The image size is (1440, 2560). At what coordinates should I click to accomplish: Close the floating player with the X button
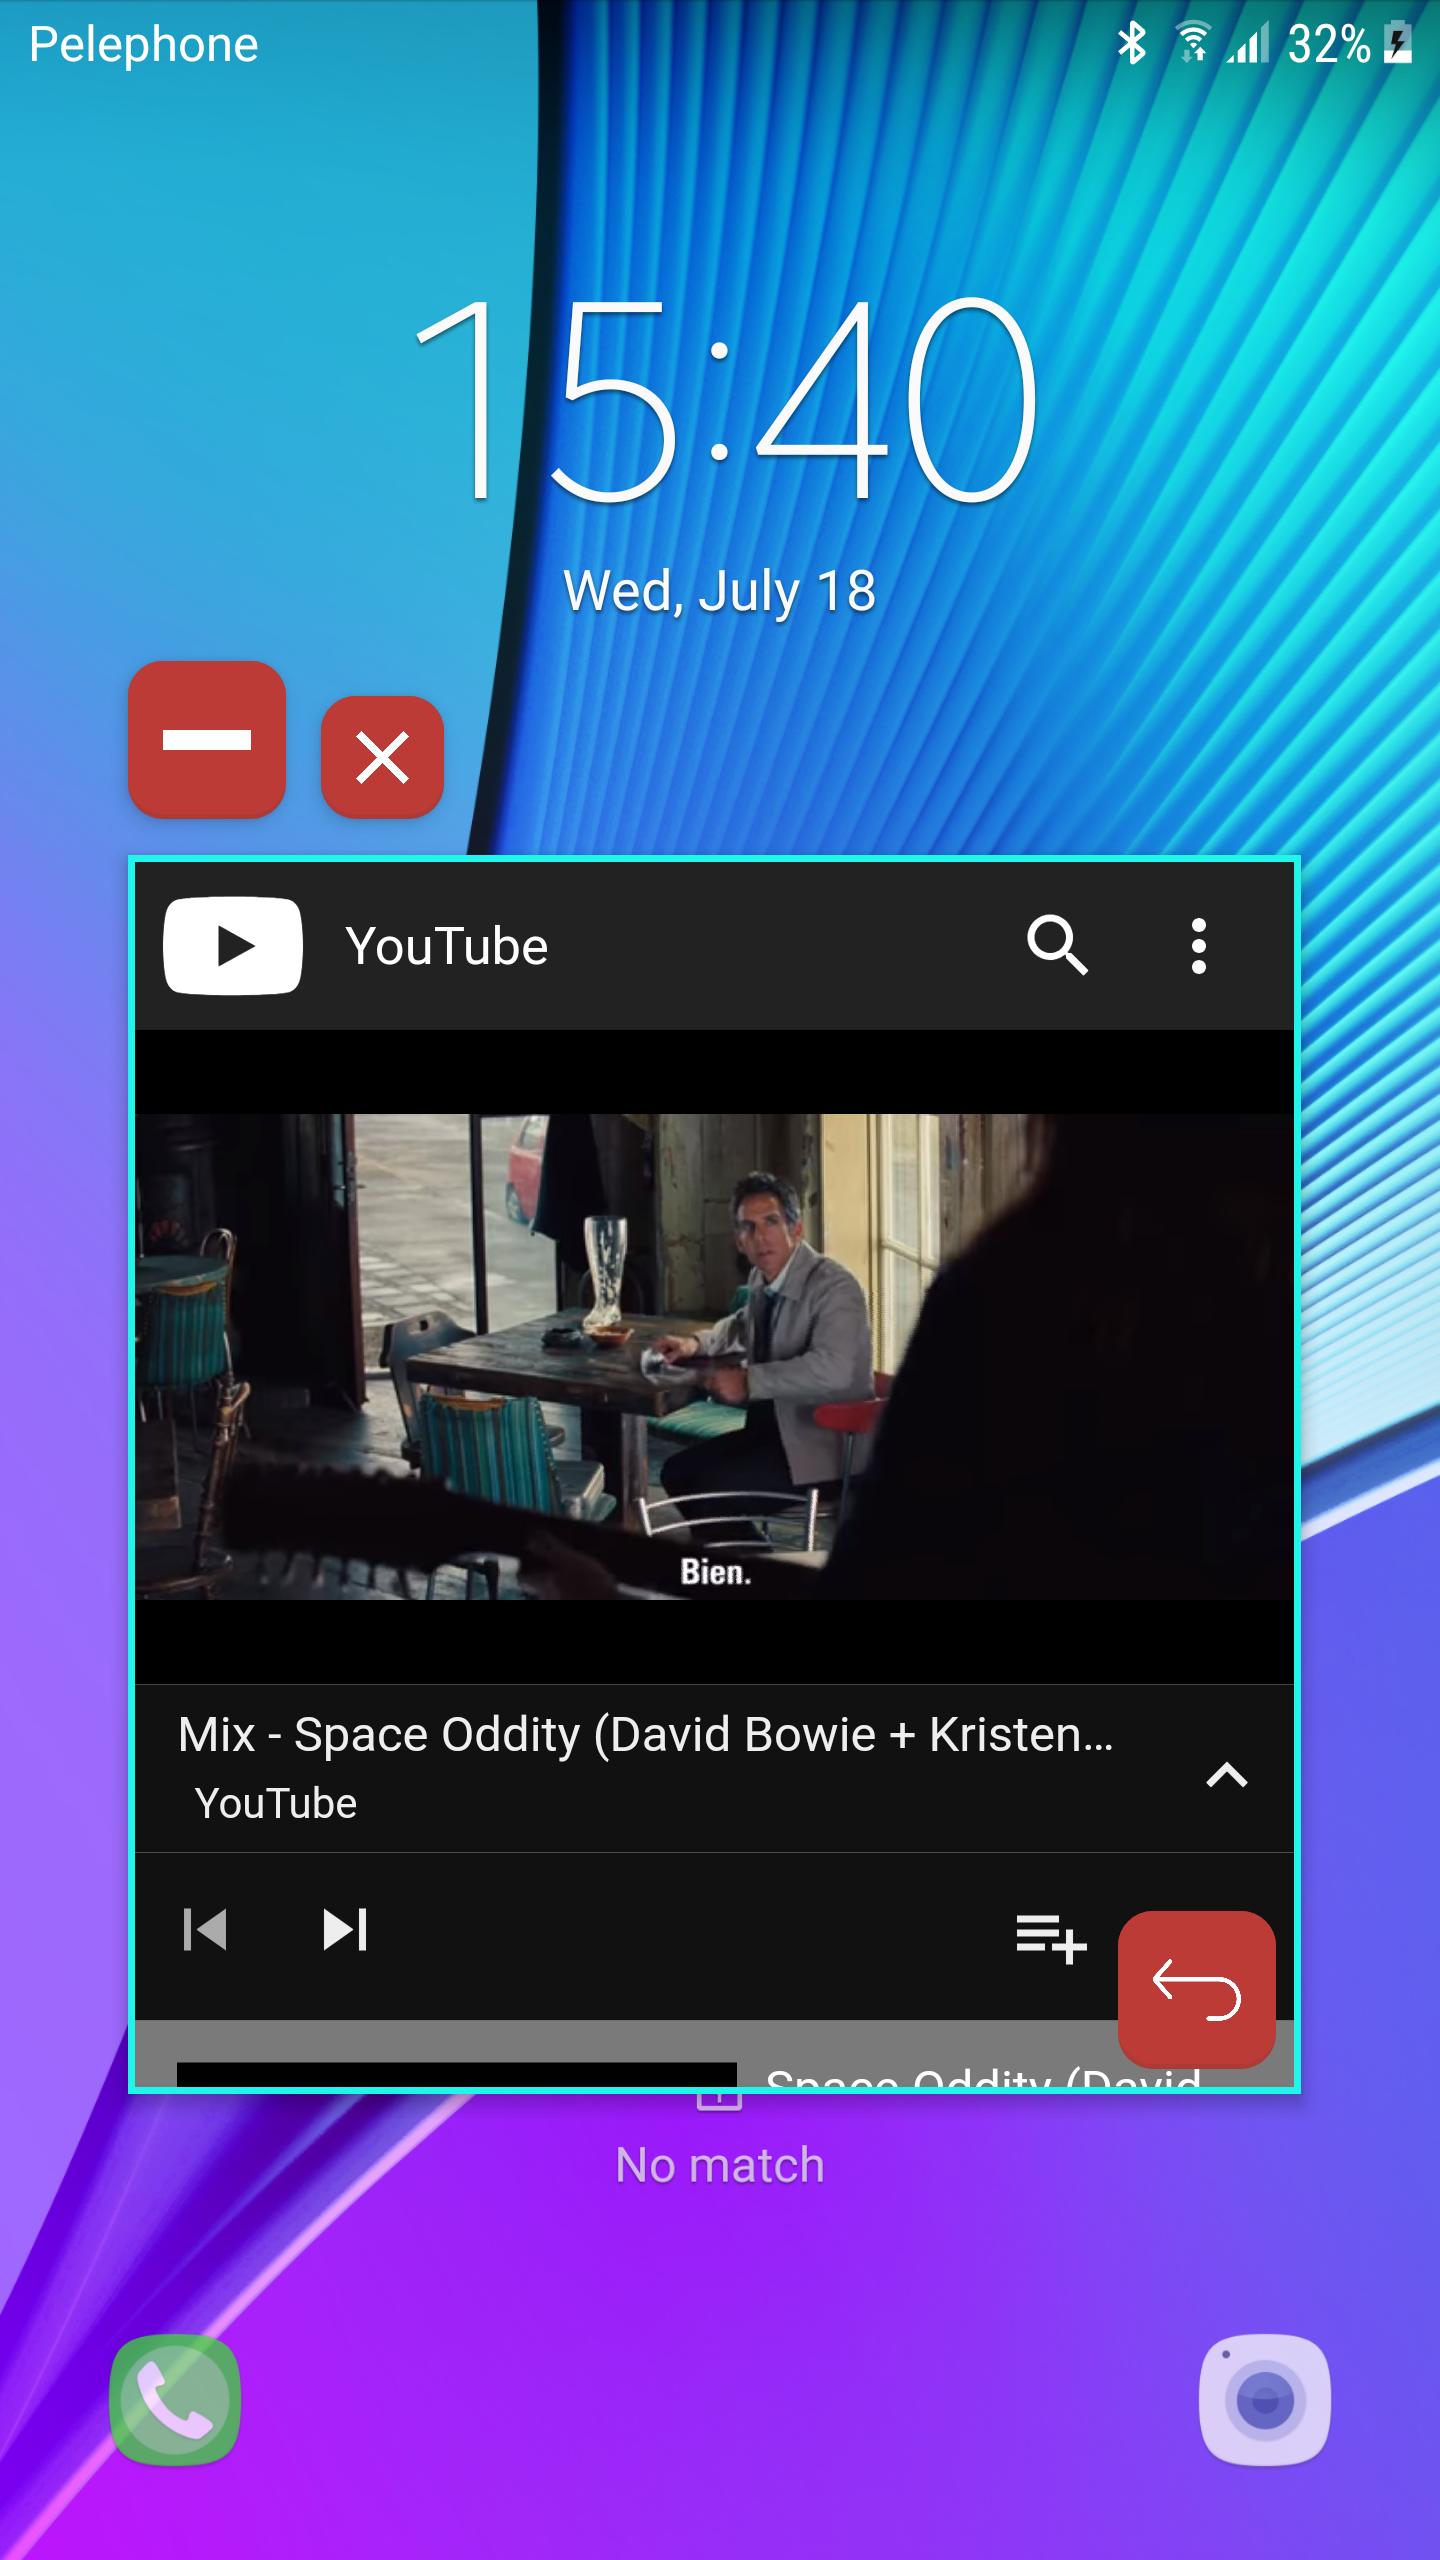(x=382, y=757)
